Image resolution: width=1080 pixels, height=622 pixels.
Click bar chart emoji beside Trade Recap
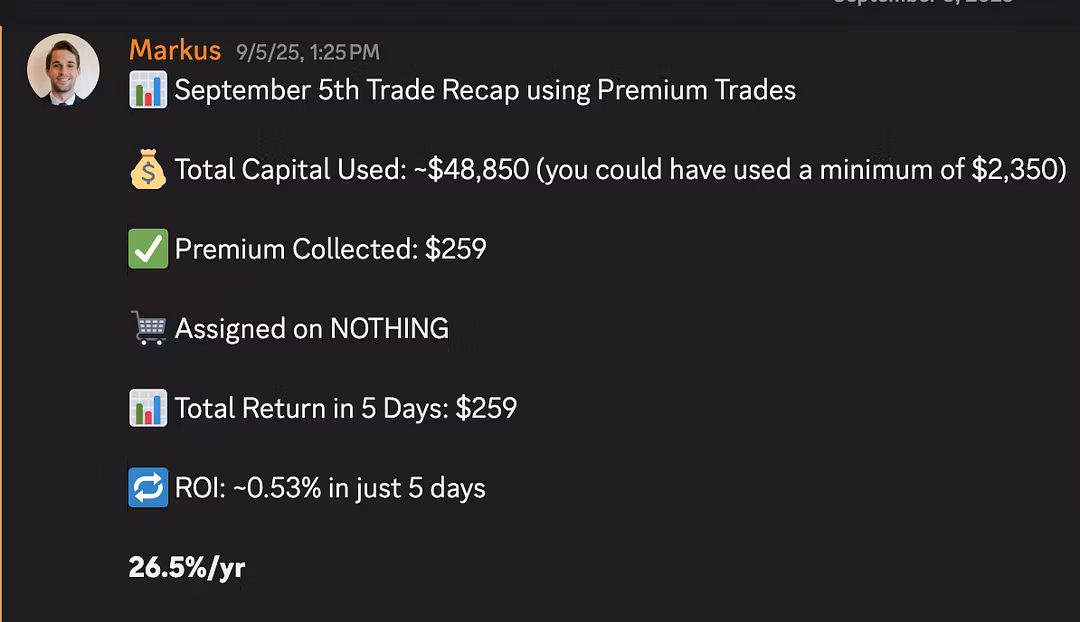pyautogui.click(x=148, y=90)
